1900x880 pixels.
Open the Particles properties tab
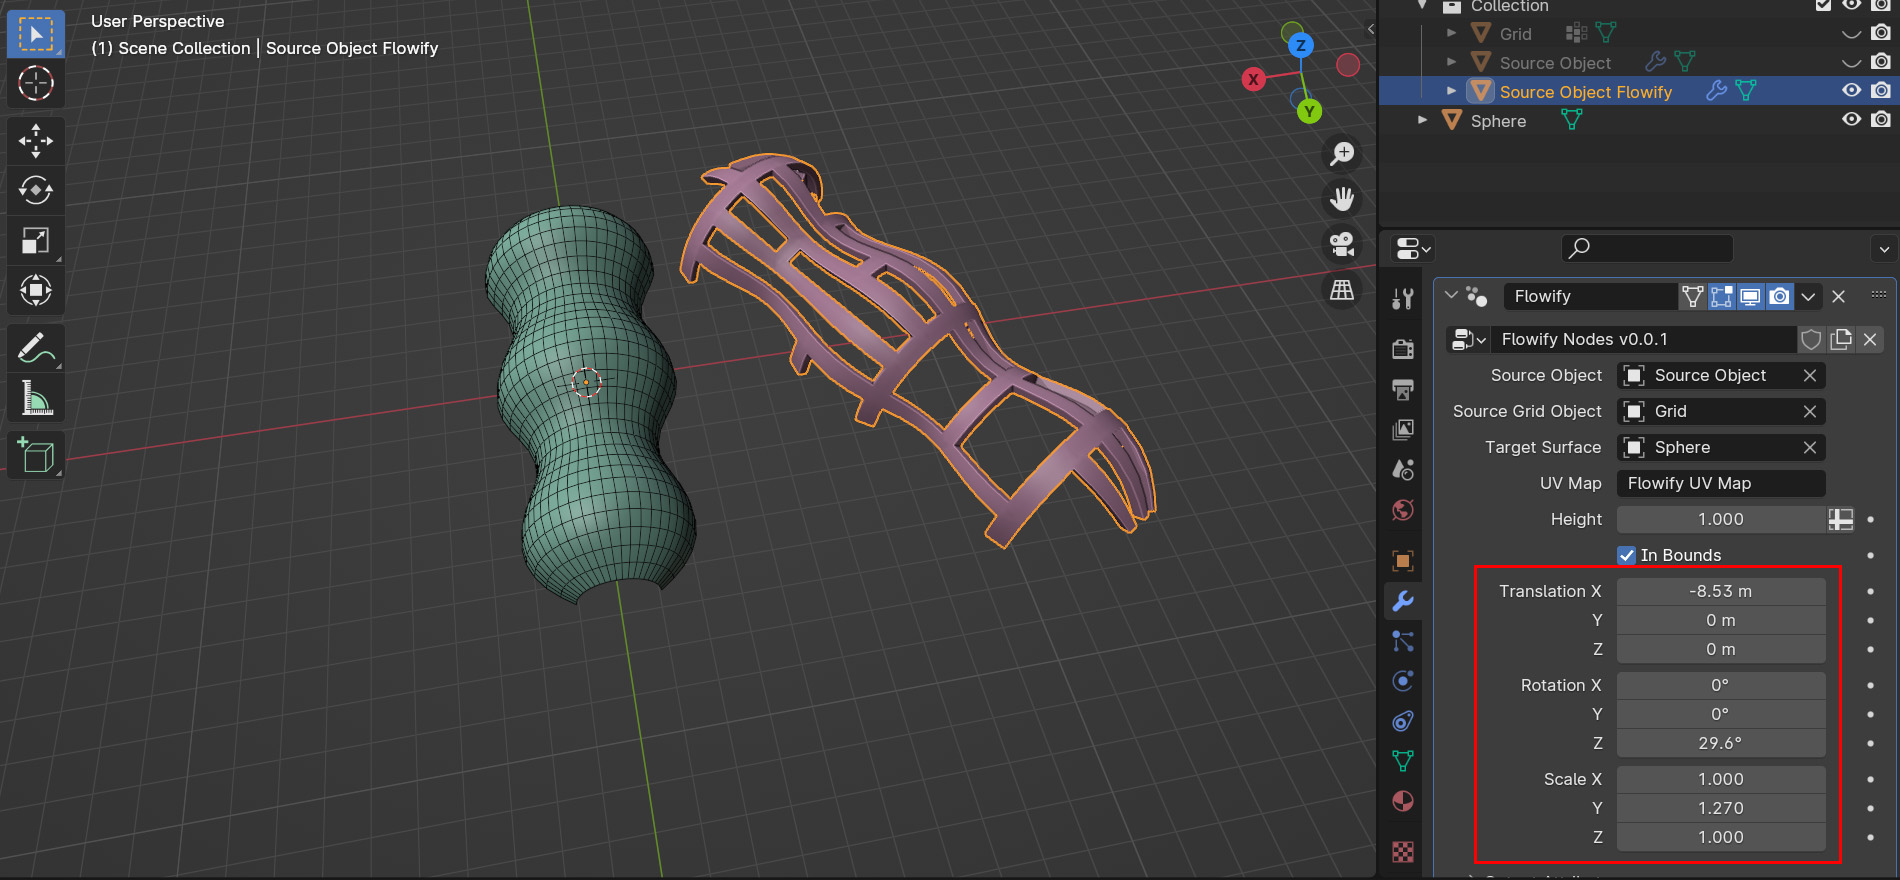tap(1403, 641)
